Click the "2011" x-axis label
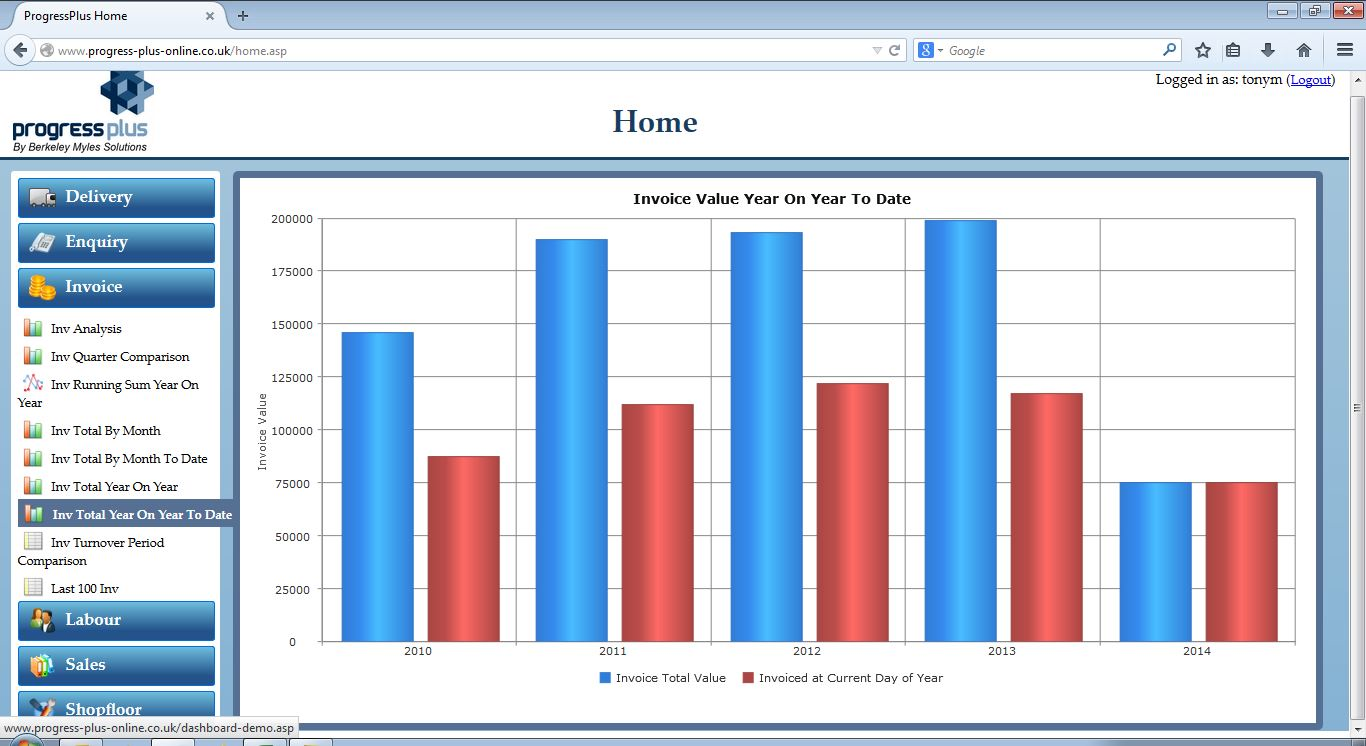The height and width of the screenshot is (746, 1366). [613, 651]
